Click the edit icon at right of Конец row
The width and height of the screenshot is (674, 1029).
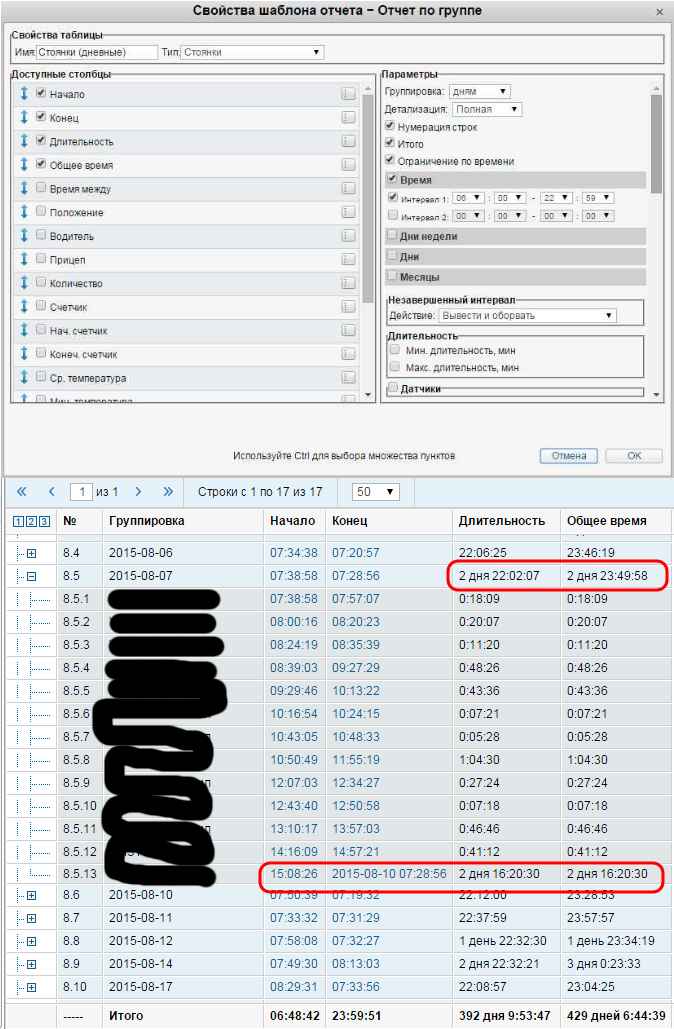(348, 117)
